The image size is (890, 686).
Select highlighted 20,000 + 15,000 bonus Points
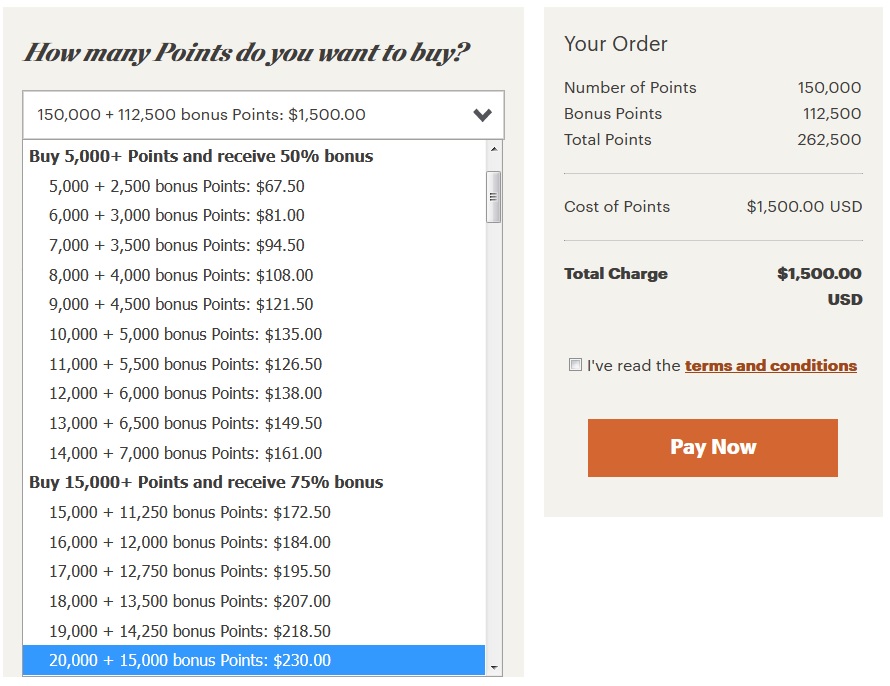pyautogui.click(x=189, y=660)
